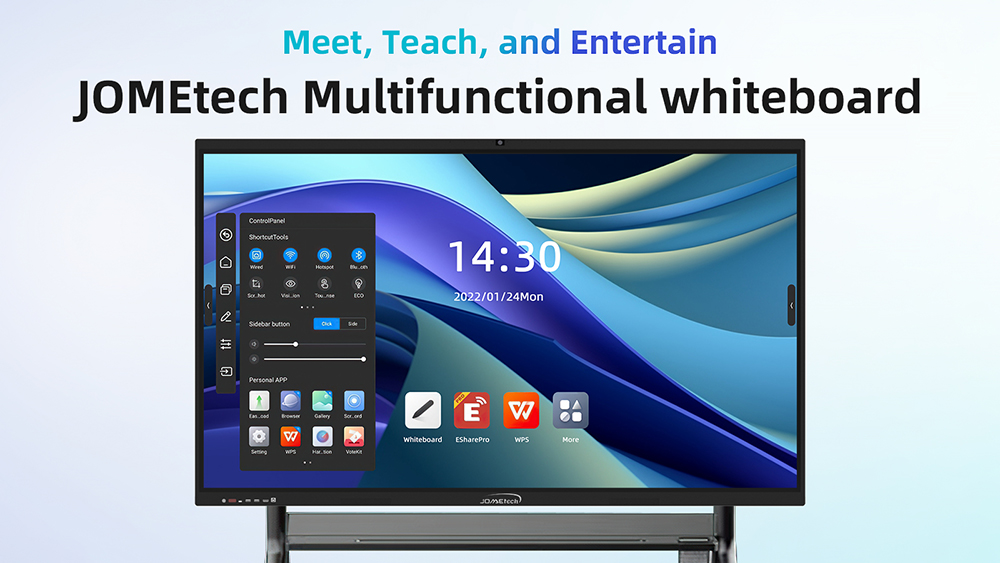The image size is (1000, 563).
Task: Launch the ESharePro app
Action: tap(472, 410)
